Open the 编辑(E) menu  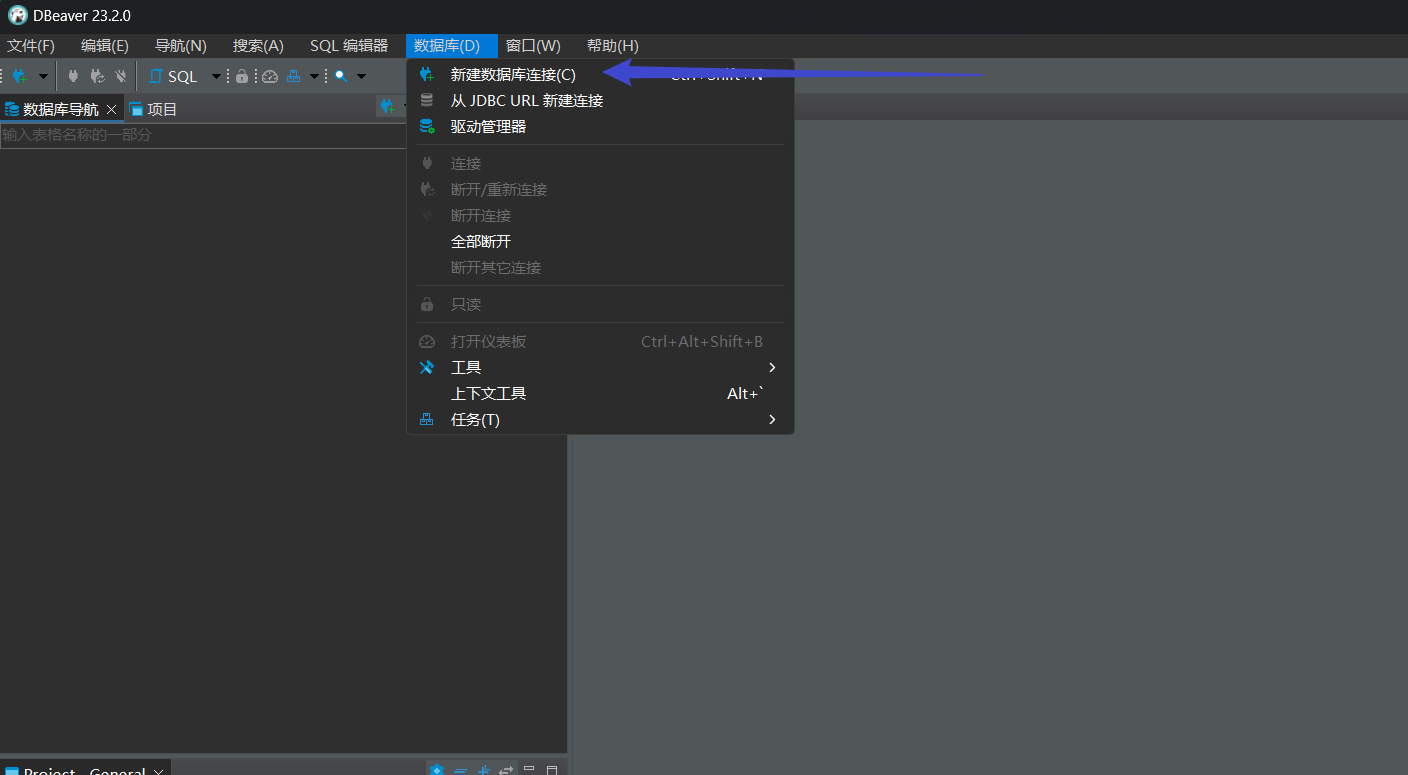pyautogui.click(x=105, y=46)
